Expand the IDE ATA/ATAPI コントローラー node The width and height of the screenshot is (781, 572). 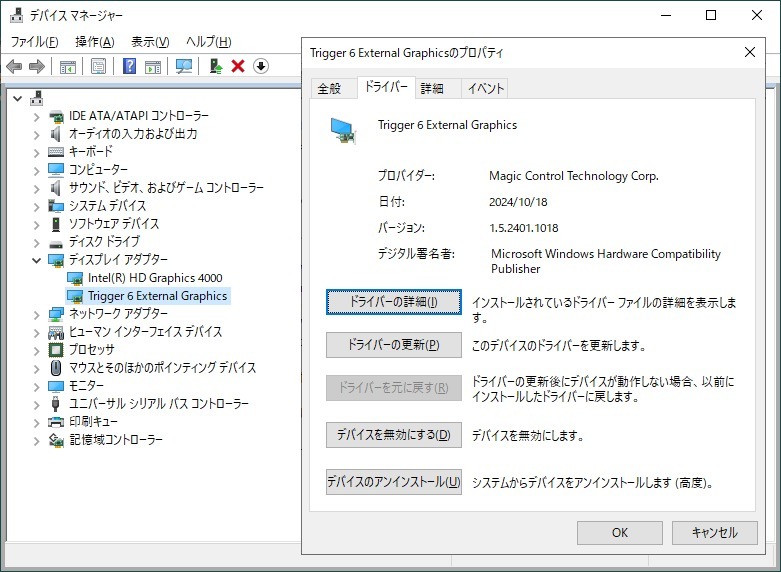point(36,117)
